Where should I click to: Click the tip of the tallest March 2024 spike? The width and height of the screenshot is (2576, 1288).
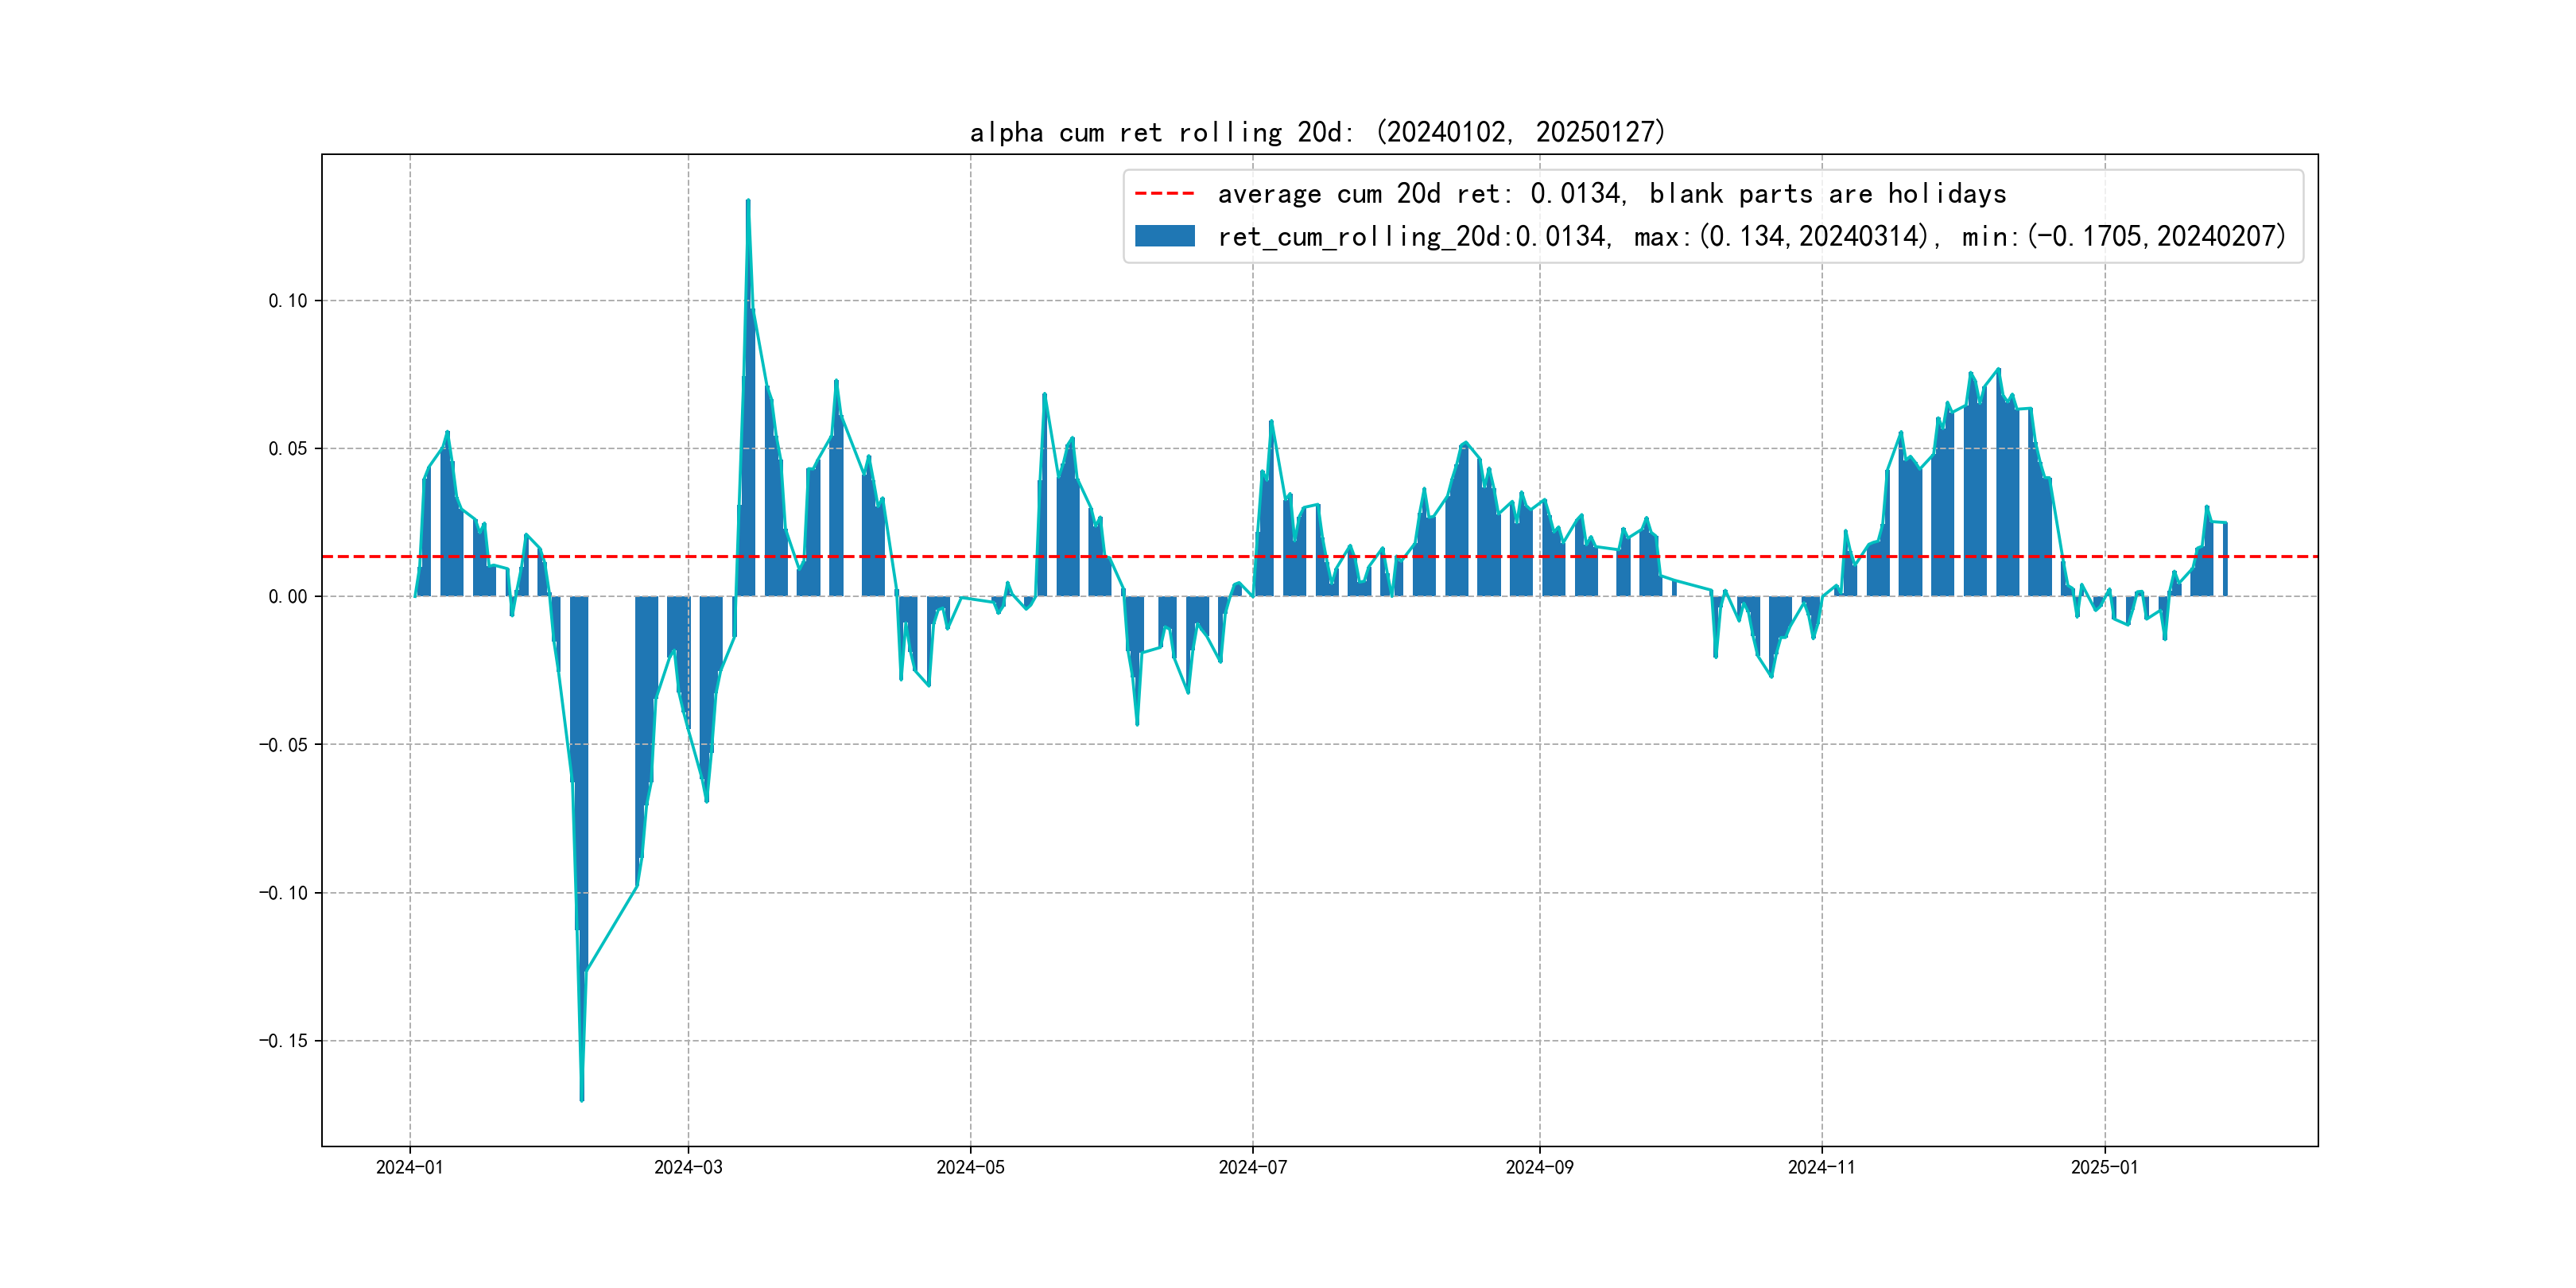tap(748, 201)
